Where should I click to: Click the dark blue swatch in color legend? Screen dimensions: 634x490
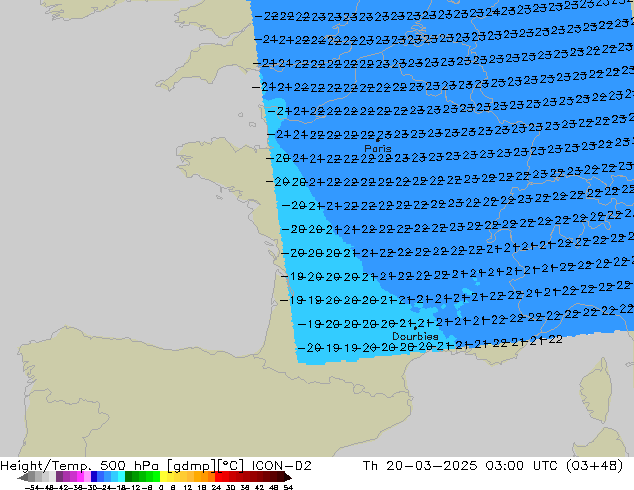[94, 477]
